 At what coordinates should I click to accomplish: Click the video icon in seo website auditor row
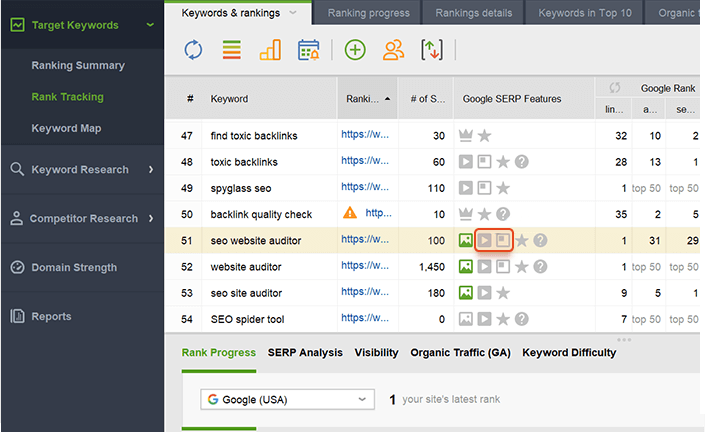[484, 240]
